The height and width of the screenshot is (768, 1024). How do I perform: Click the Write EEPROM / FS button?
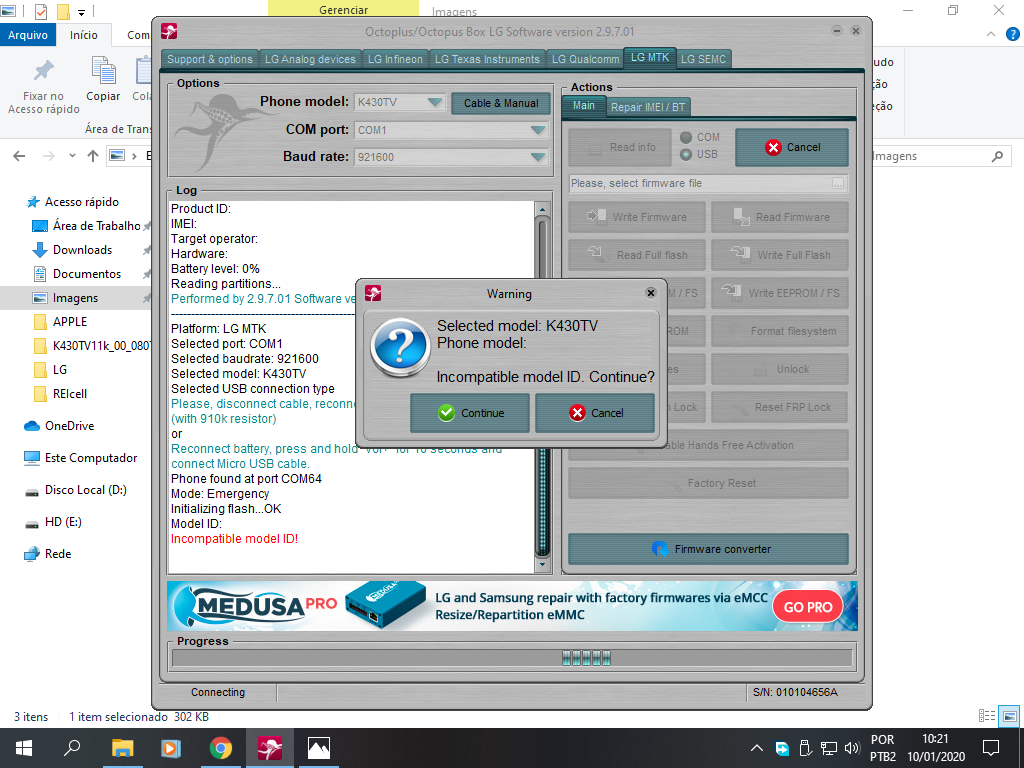click(780, 293)
